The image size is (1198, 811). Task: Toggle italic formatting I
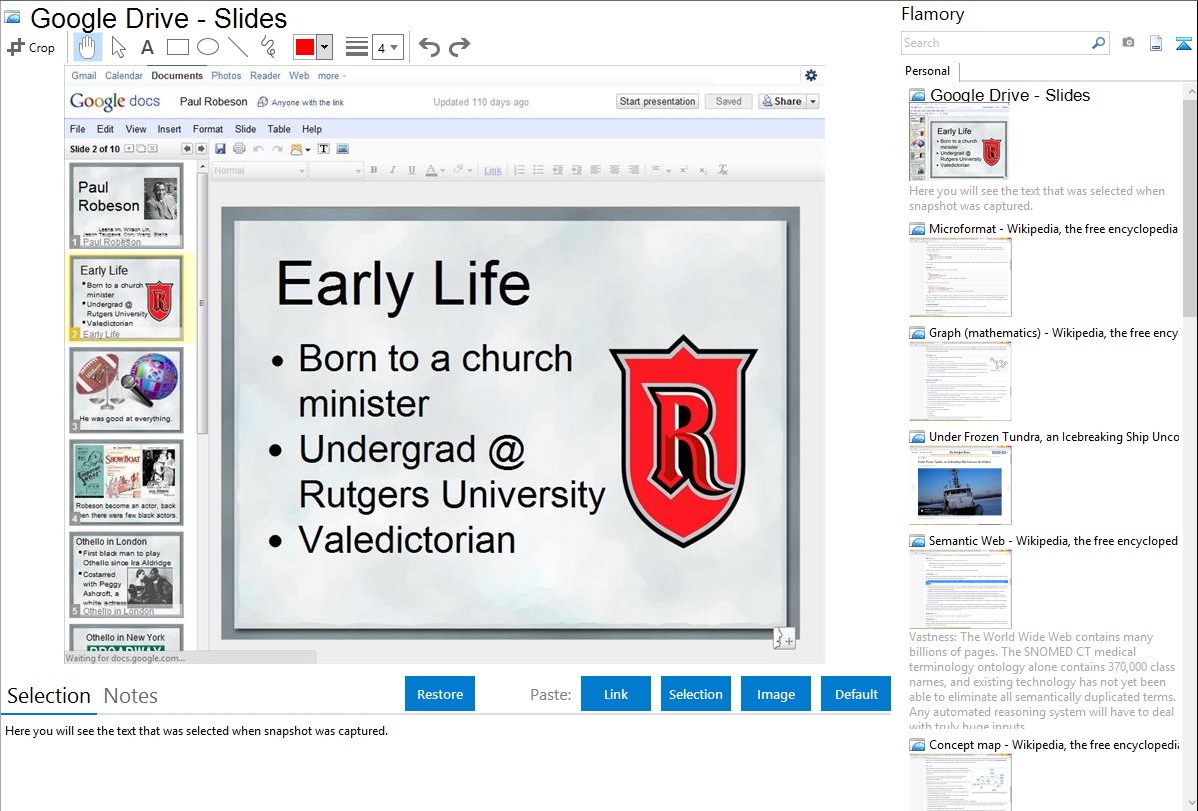click(393, 170)
